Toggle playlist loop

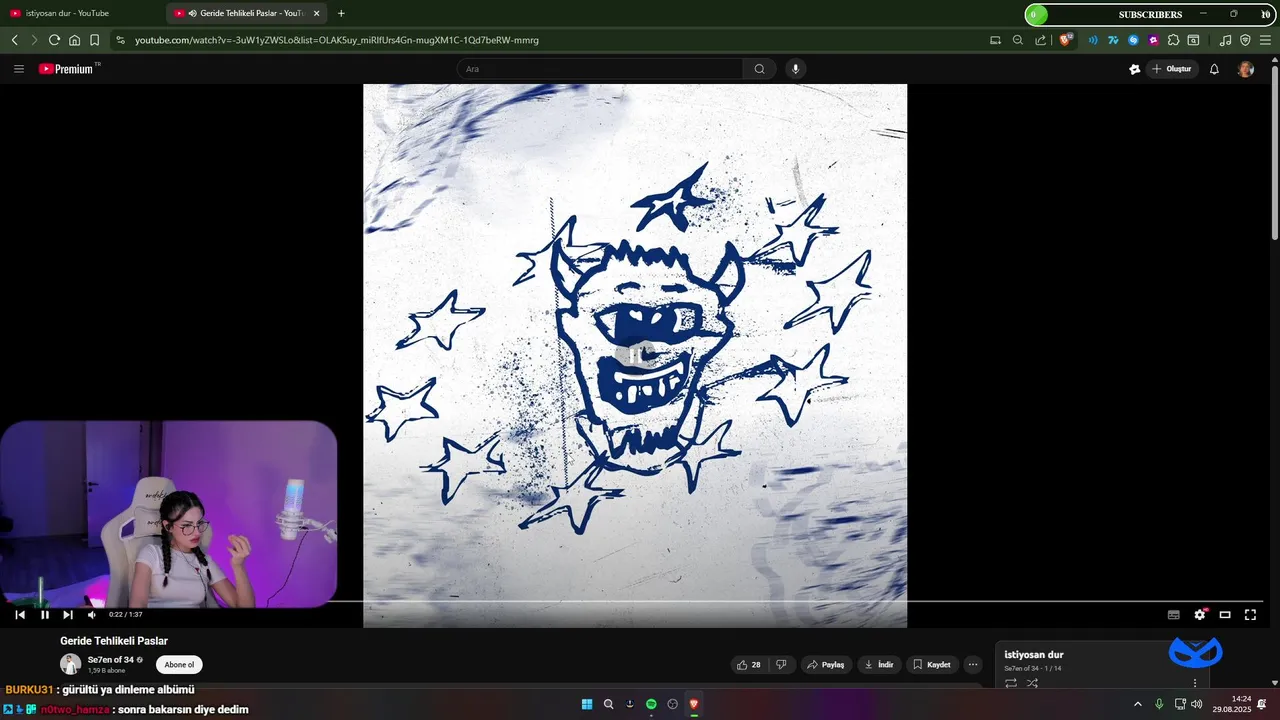(x=1011, y=683)
